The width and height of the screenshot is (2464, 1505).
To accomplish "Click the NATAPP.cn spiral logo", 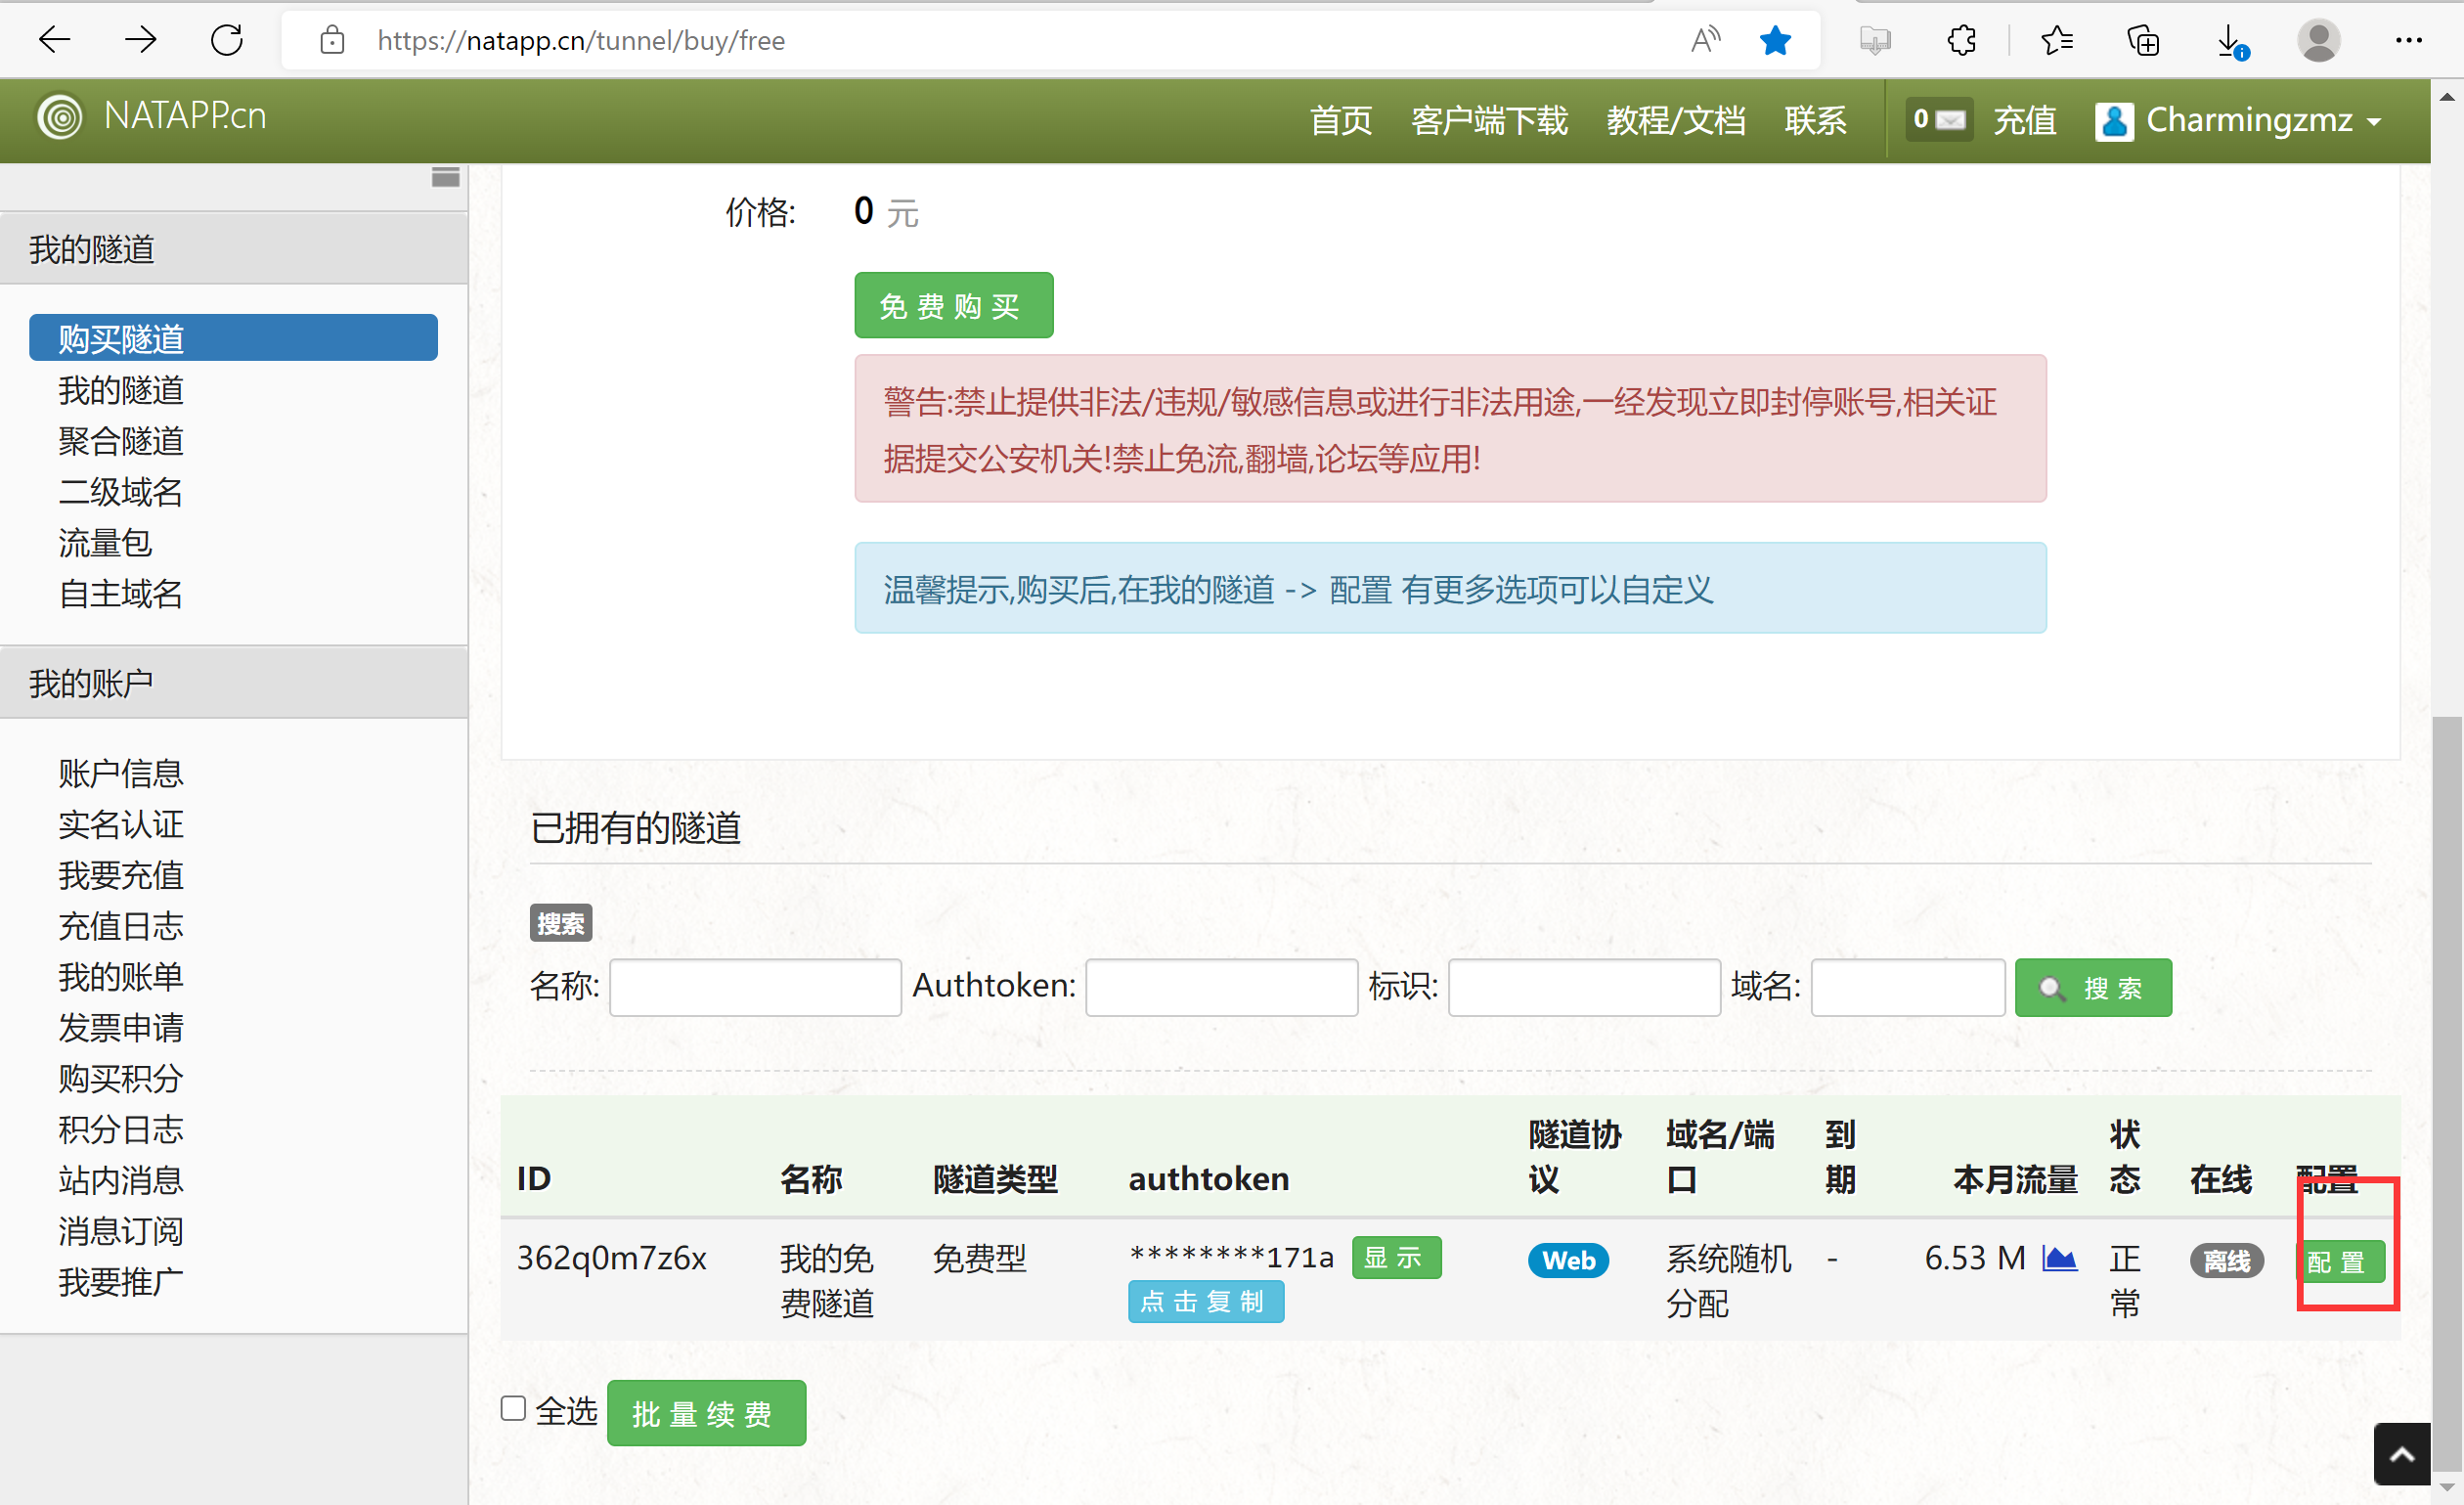I will [x=59, y=117].
